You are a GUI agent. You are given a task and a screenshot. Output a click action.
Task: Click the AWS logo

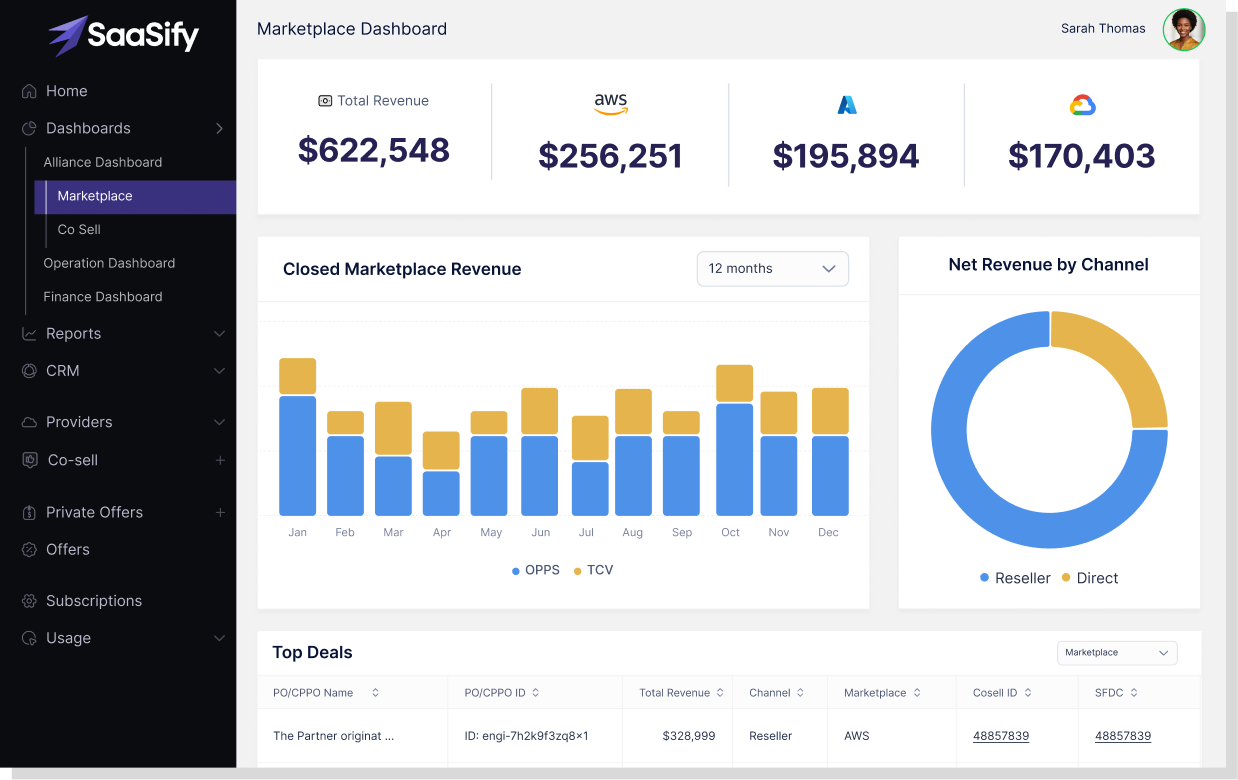(610, 104)
